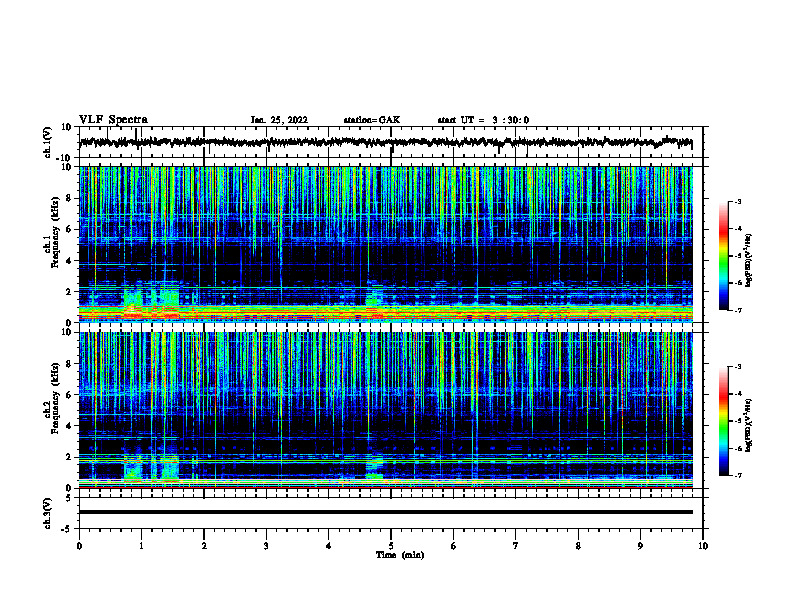The width and height of the screenshot is (792, 612).
Task: Select the "Time (min)" x-axis title
Action: coord(400,555)
